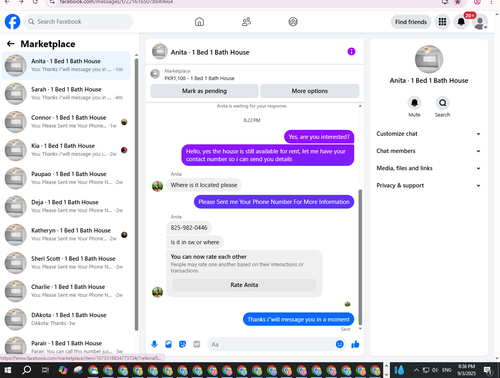The width and height of the screenshot is (500, 378).
Task: Open the purple conversation information icon
Action: click(x=351, y=51)
